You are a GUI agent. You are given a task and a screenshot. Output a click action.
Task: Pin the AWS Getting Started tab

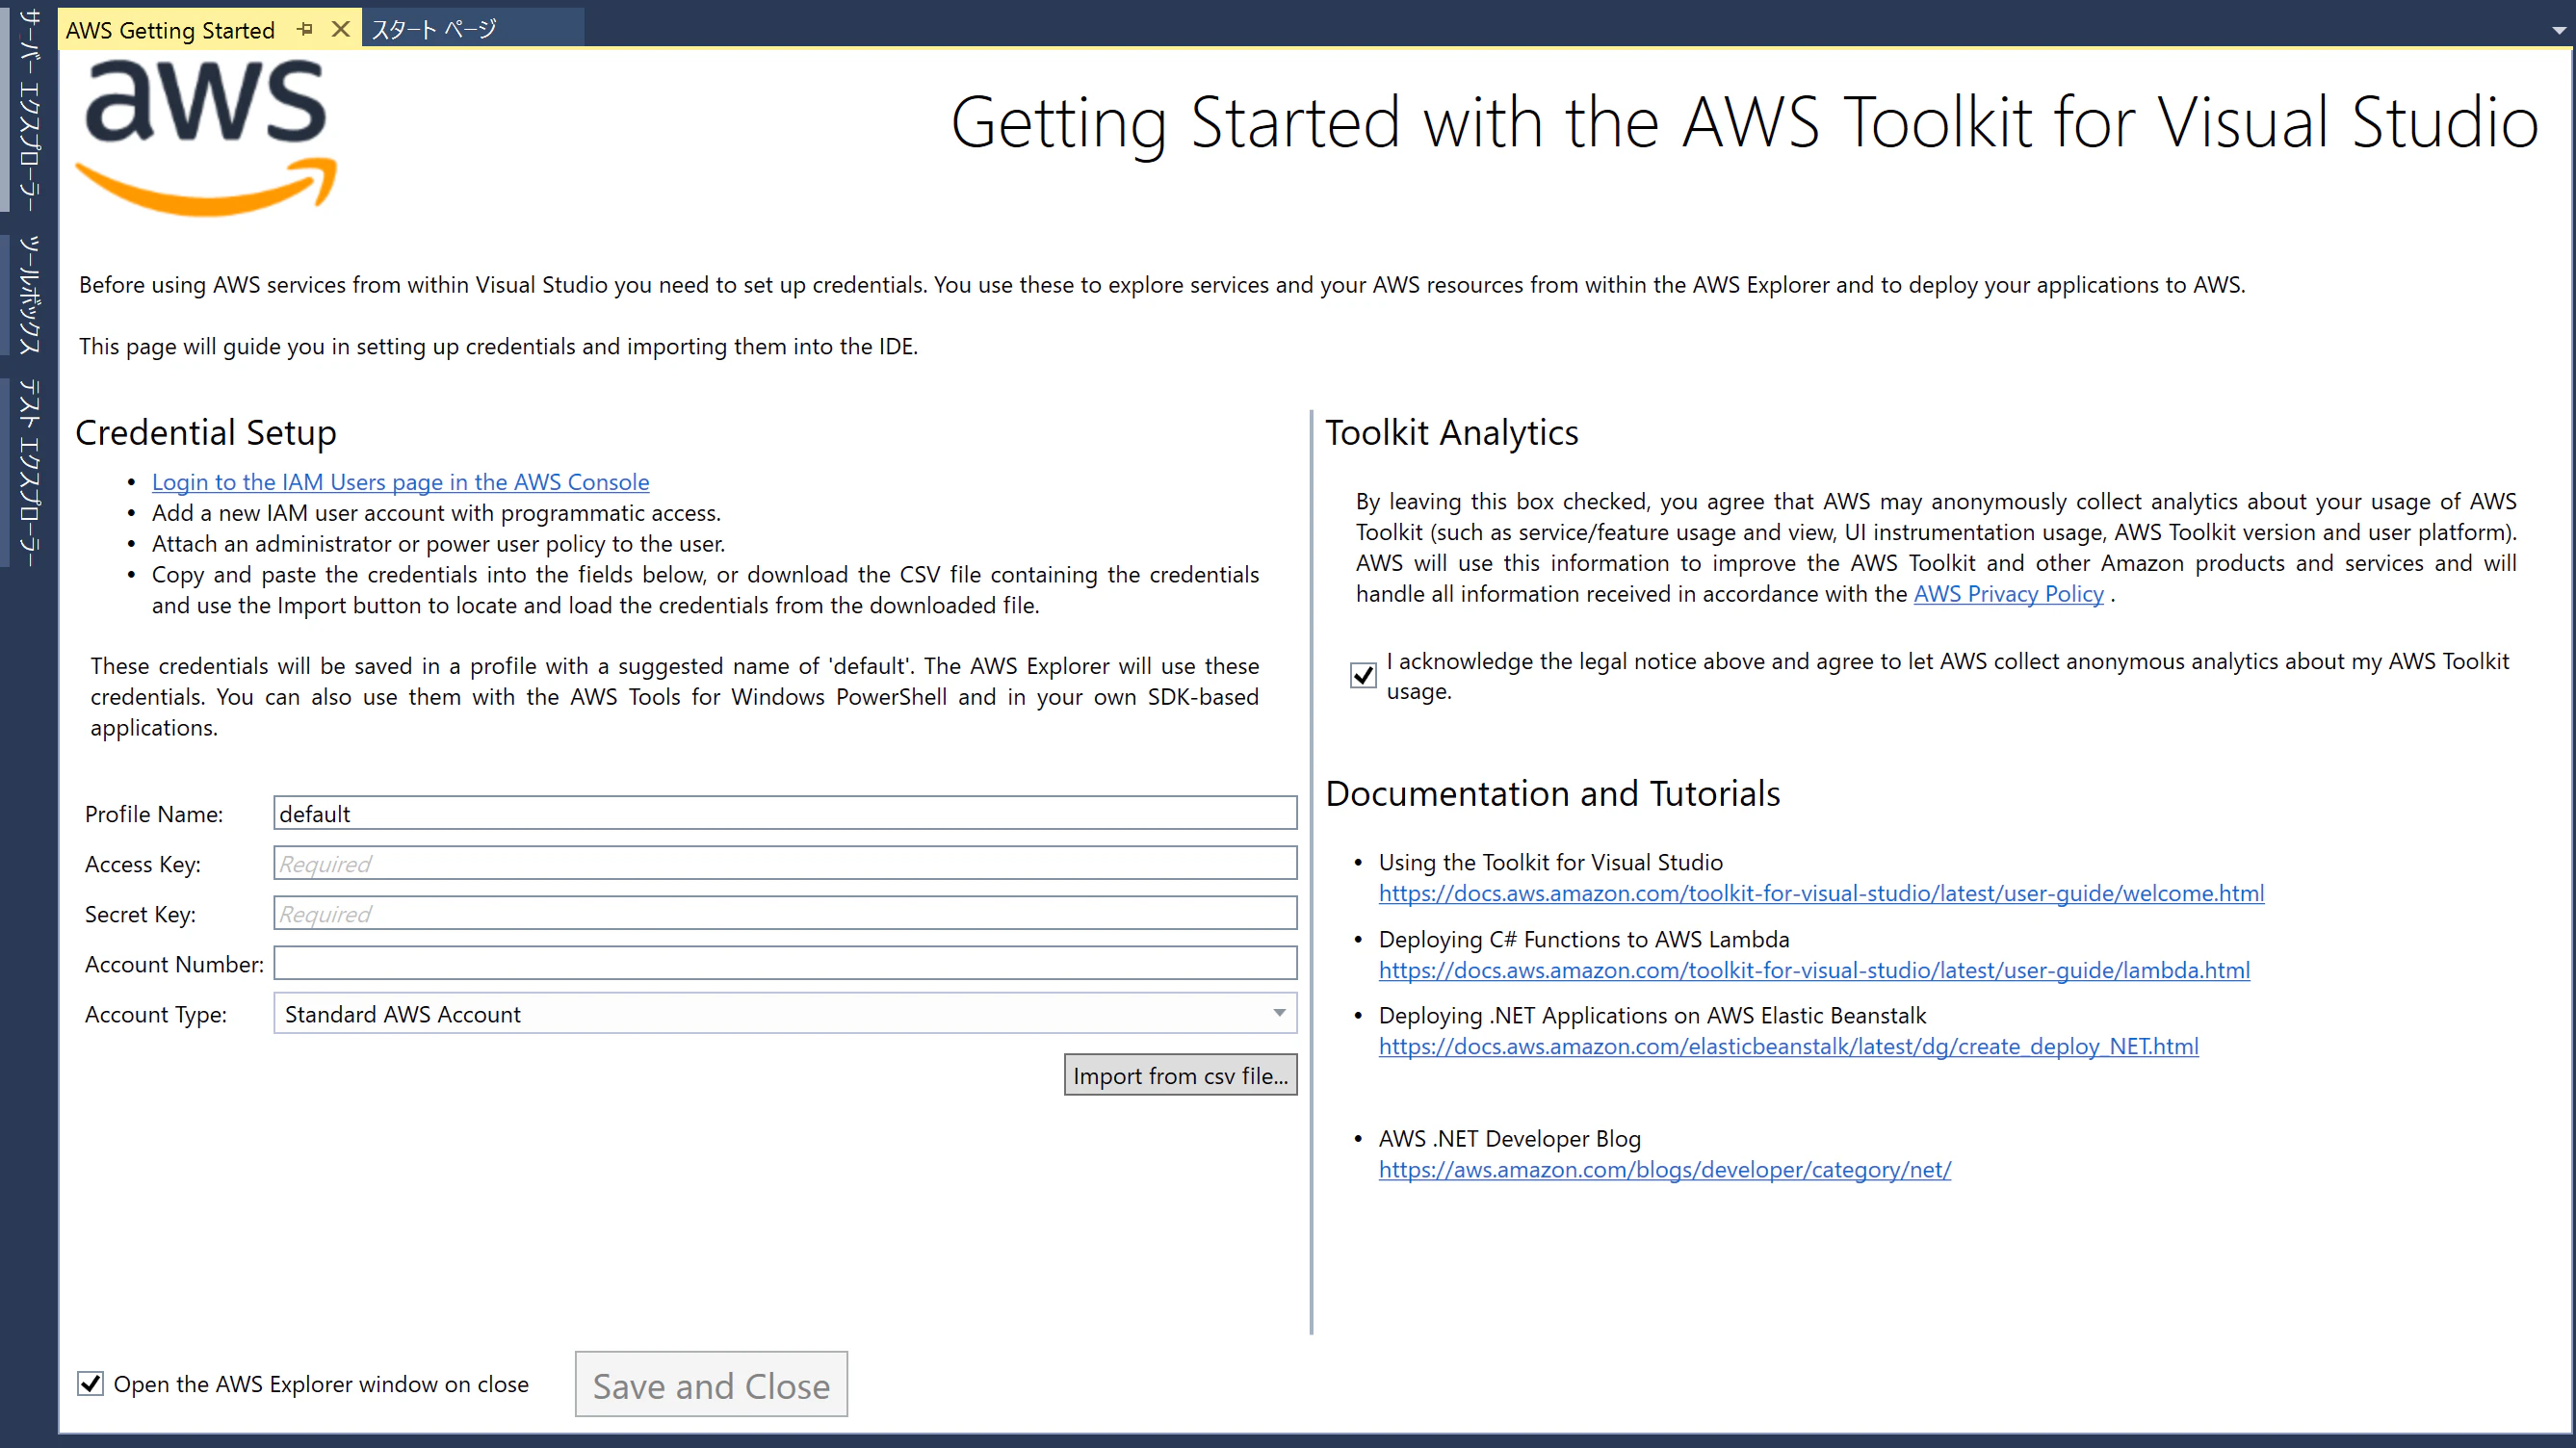[305, 29]
